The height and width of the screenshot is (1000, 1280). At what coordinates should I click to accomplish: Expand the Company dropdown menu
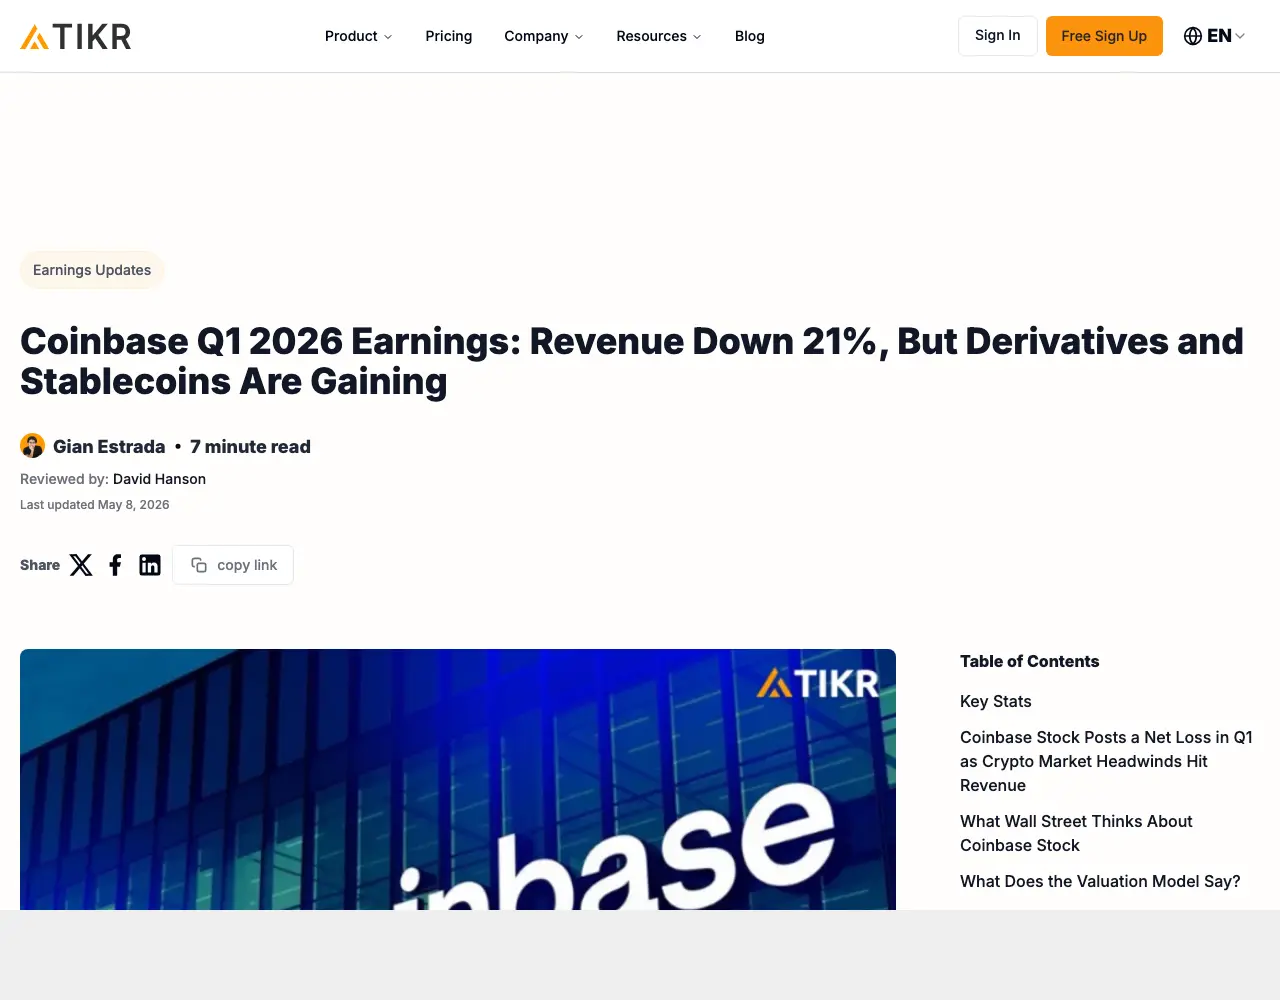[x=543, y=36]
